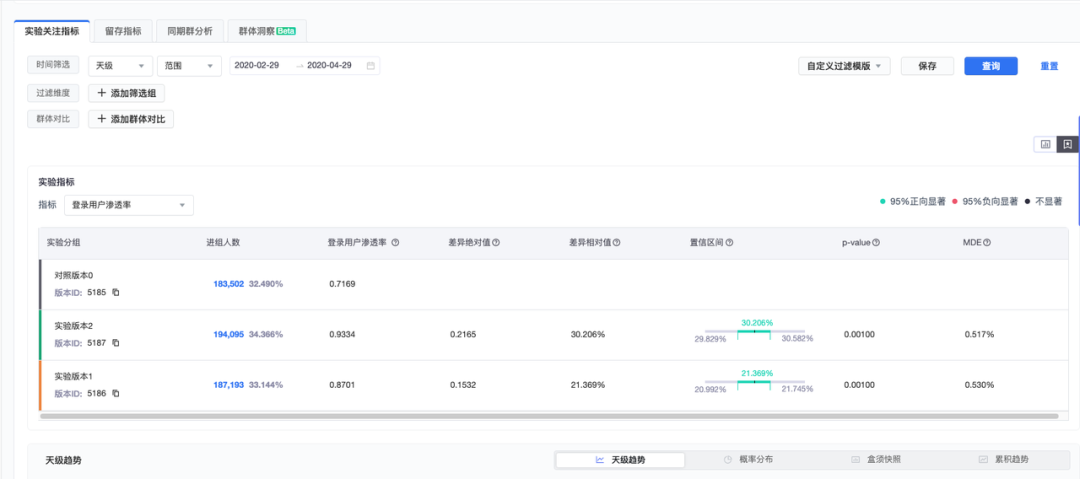This screenshot has width=1080, height=479.
Task: Click MDE value 0.517%
Action: [979, 334]
